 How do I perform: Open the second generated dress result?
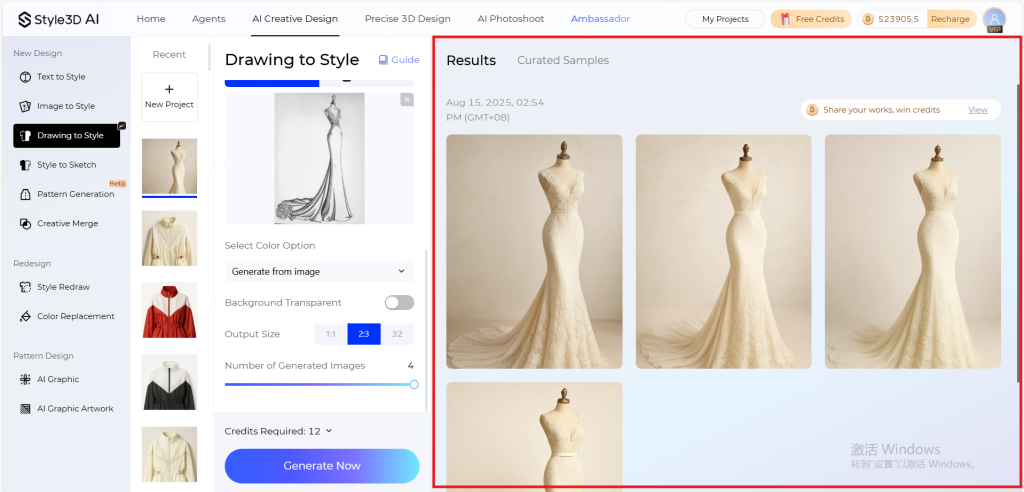point(724,252)
